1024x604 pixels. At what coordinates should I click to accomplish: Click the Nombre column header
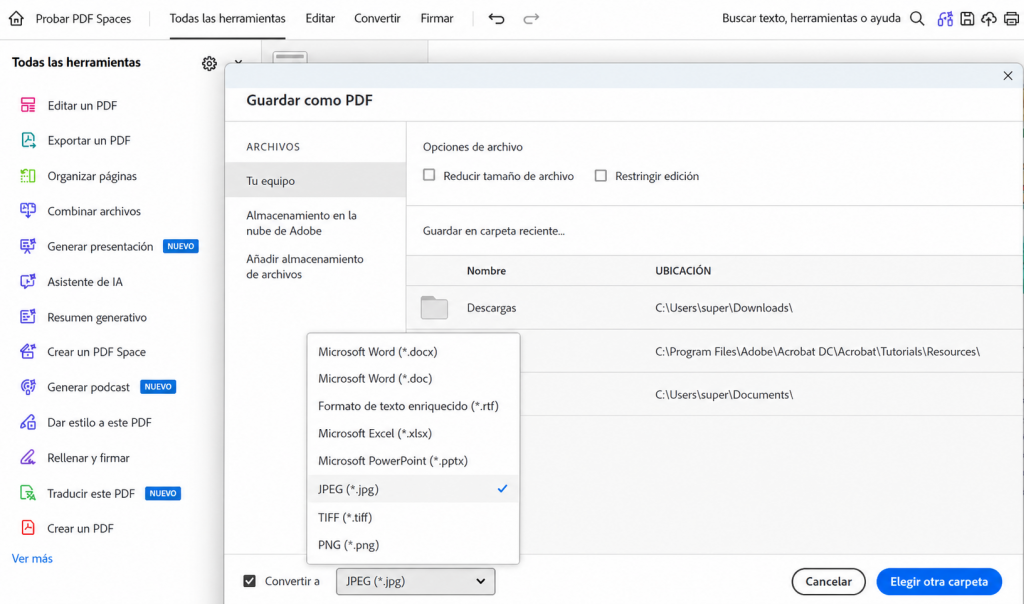tap(486, 270)
